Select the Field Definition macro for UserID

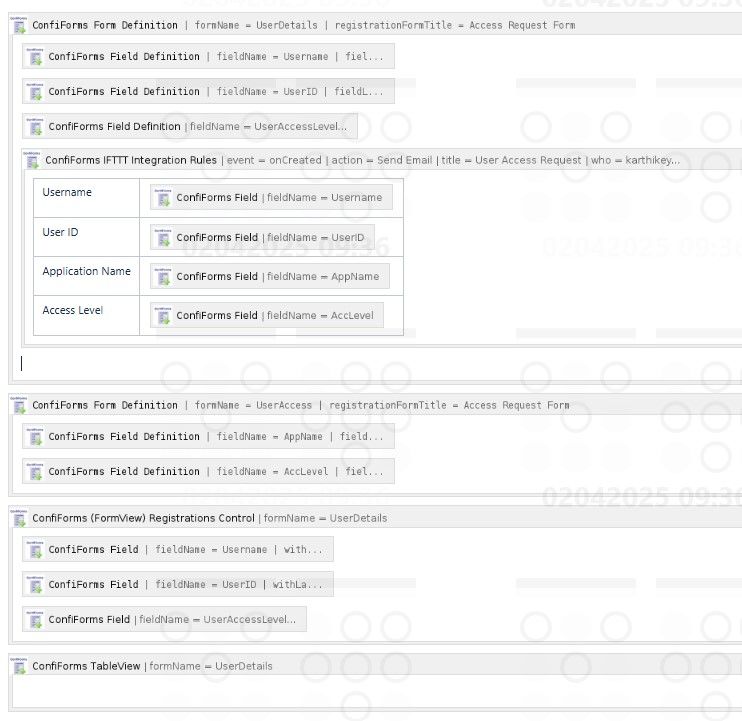click(208, 91)
